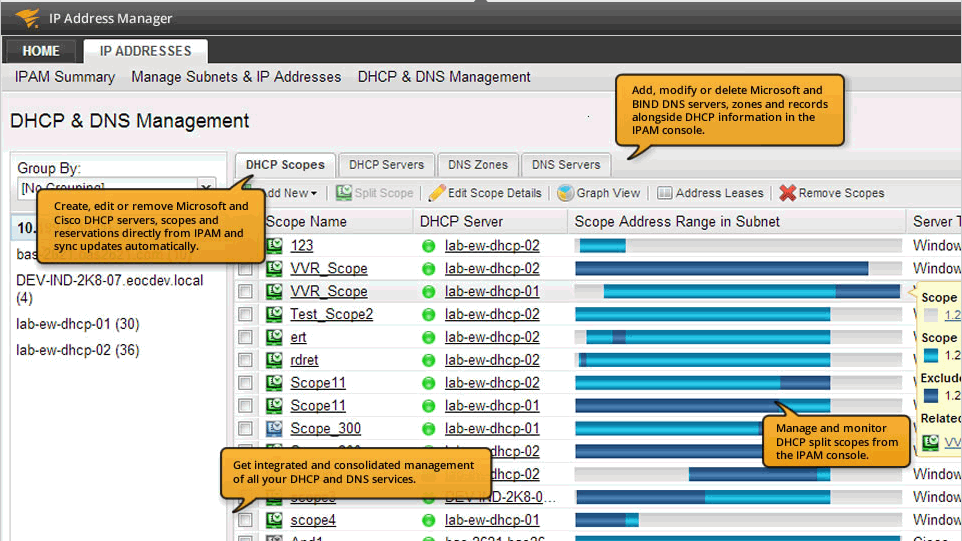Click scope icon beside Scope11 on lab-ew-dhcp-02
This screenshot has width=962, height=541.
274,383
